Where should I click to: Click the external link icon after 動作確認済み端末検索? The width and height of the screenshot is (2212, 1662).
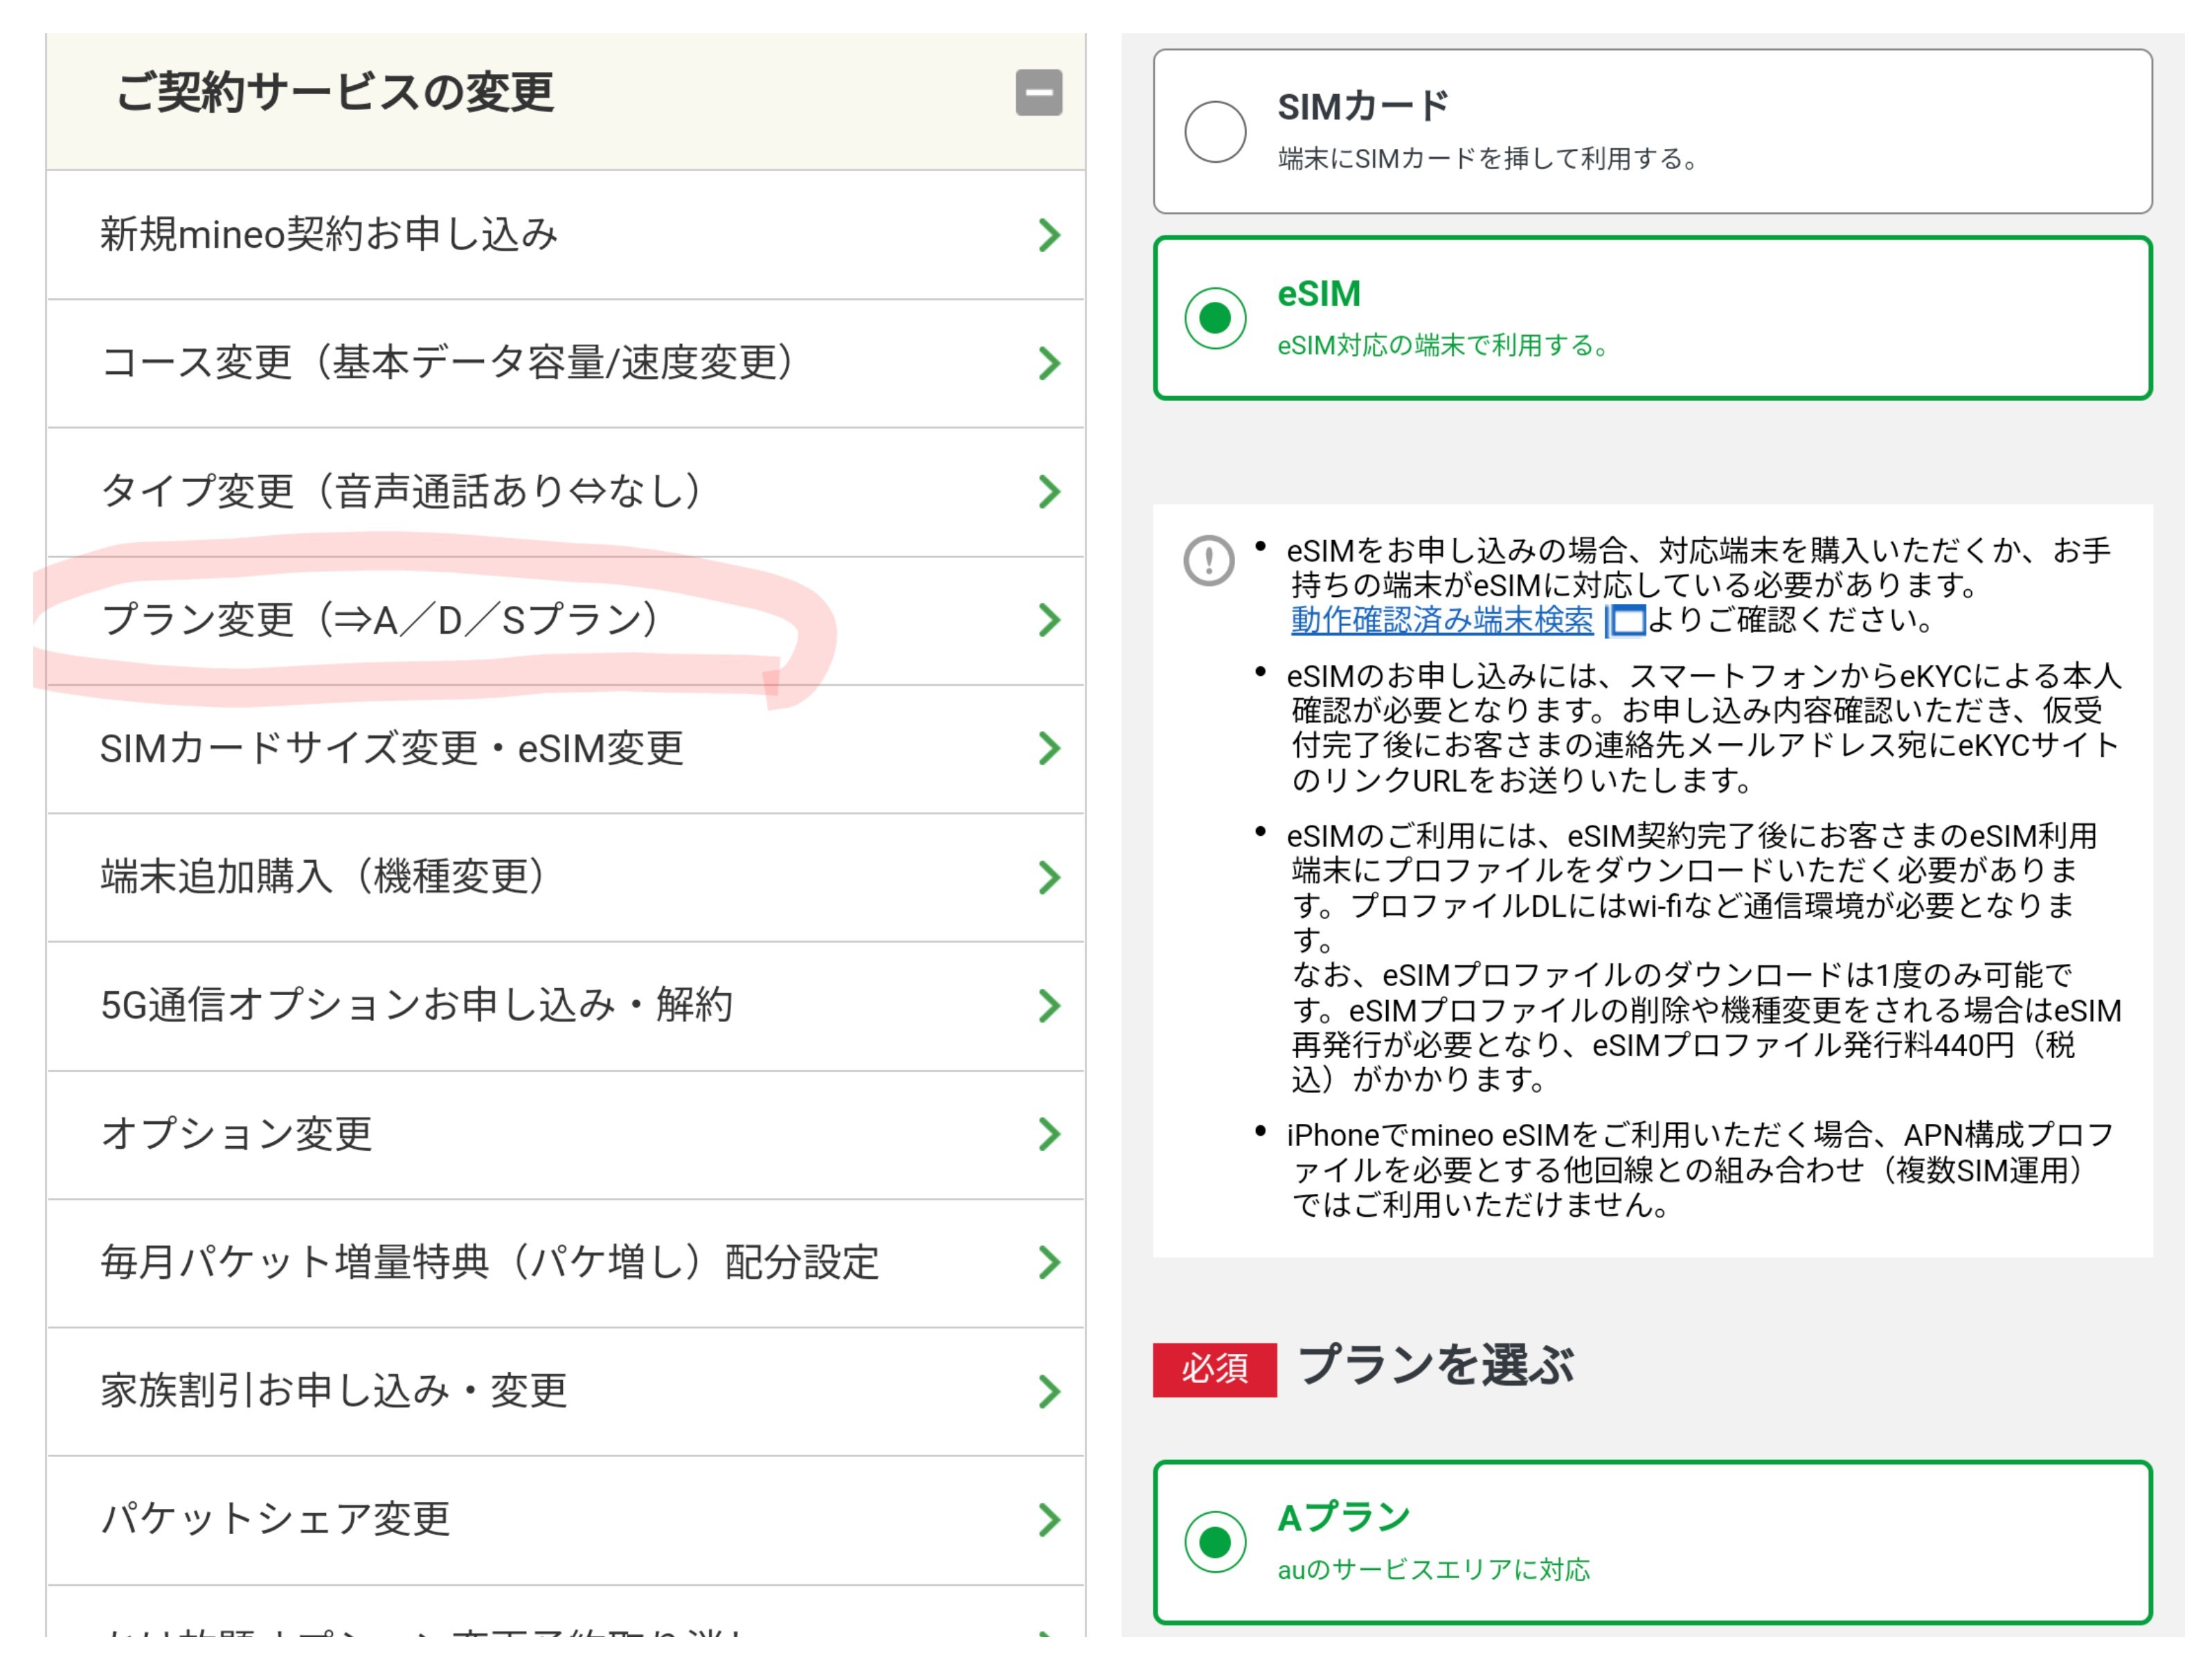(x=1625, y=621)
